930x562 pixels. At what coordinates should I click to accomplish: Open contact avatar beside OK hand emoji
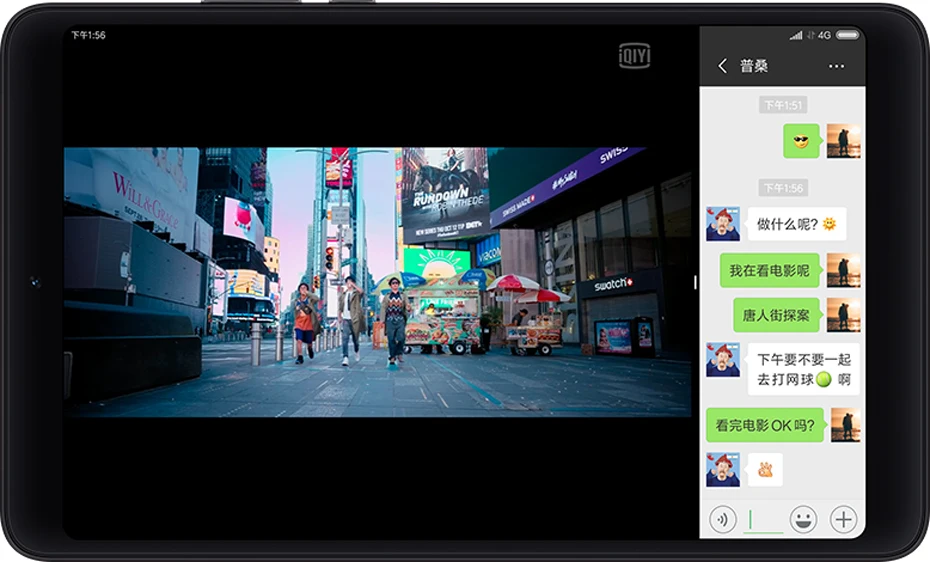pyautogui.click(x=723, y=470)
